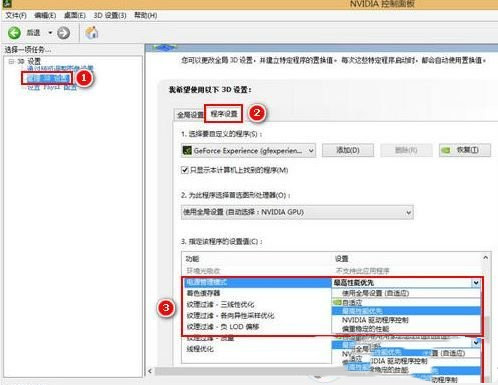Click the Home icon in the toolbar
Screen dimensions: 498x385
pyautogui.click(x=92, y=33)
